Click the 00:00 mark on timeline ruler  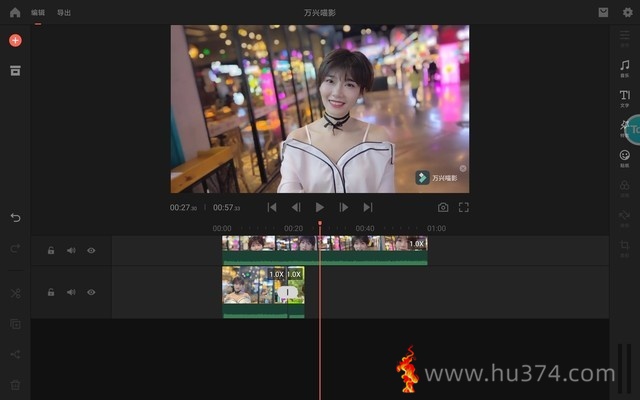[222, 229]
